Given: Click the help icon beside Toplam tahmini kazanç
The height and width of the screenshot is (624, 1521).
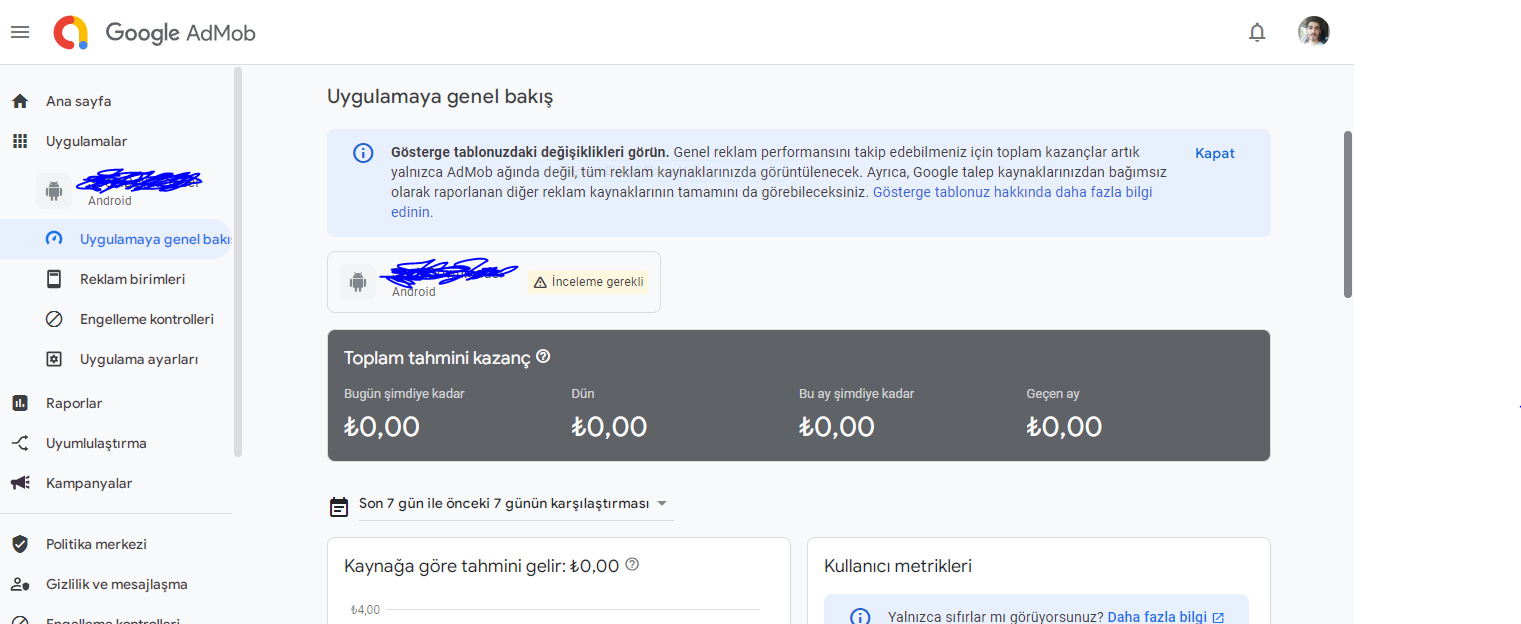Looking at the screenshot, I should [x=543, y=356].
